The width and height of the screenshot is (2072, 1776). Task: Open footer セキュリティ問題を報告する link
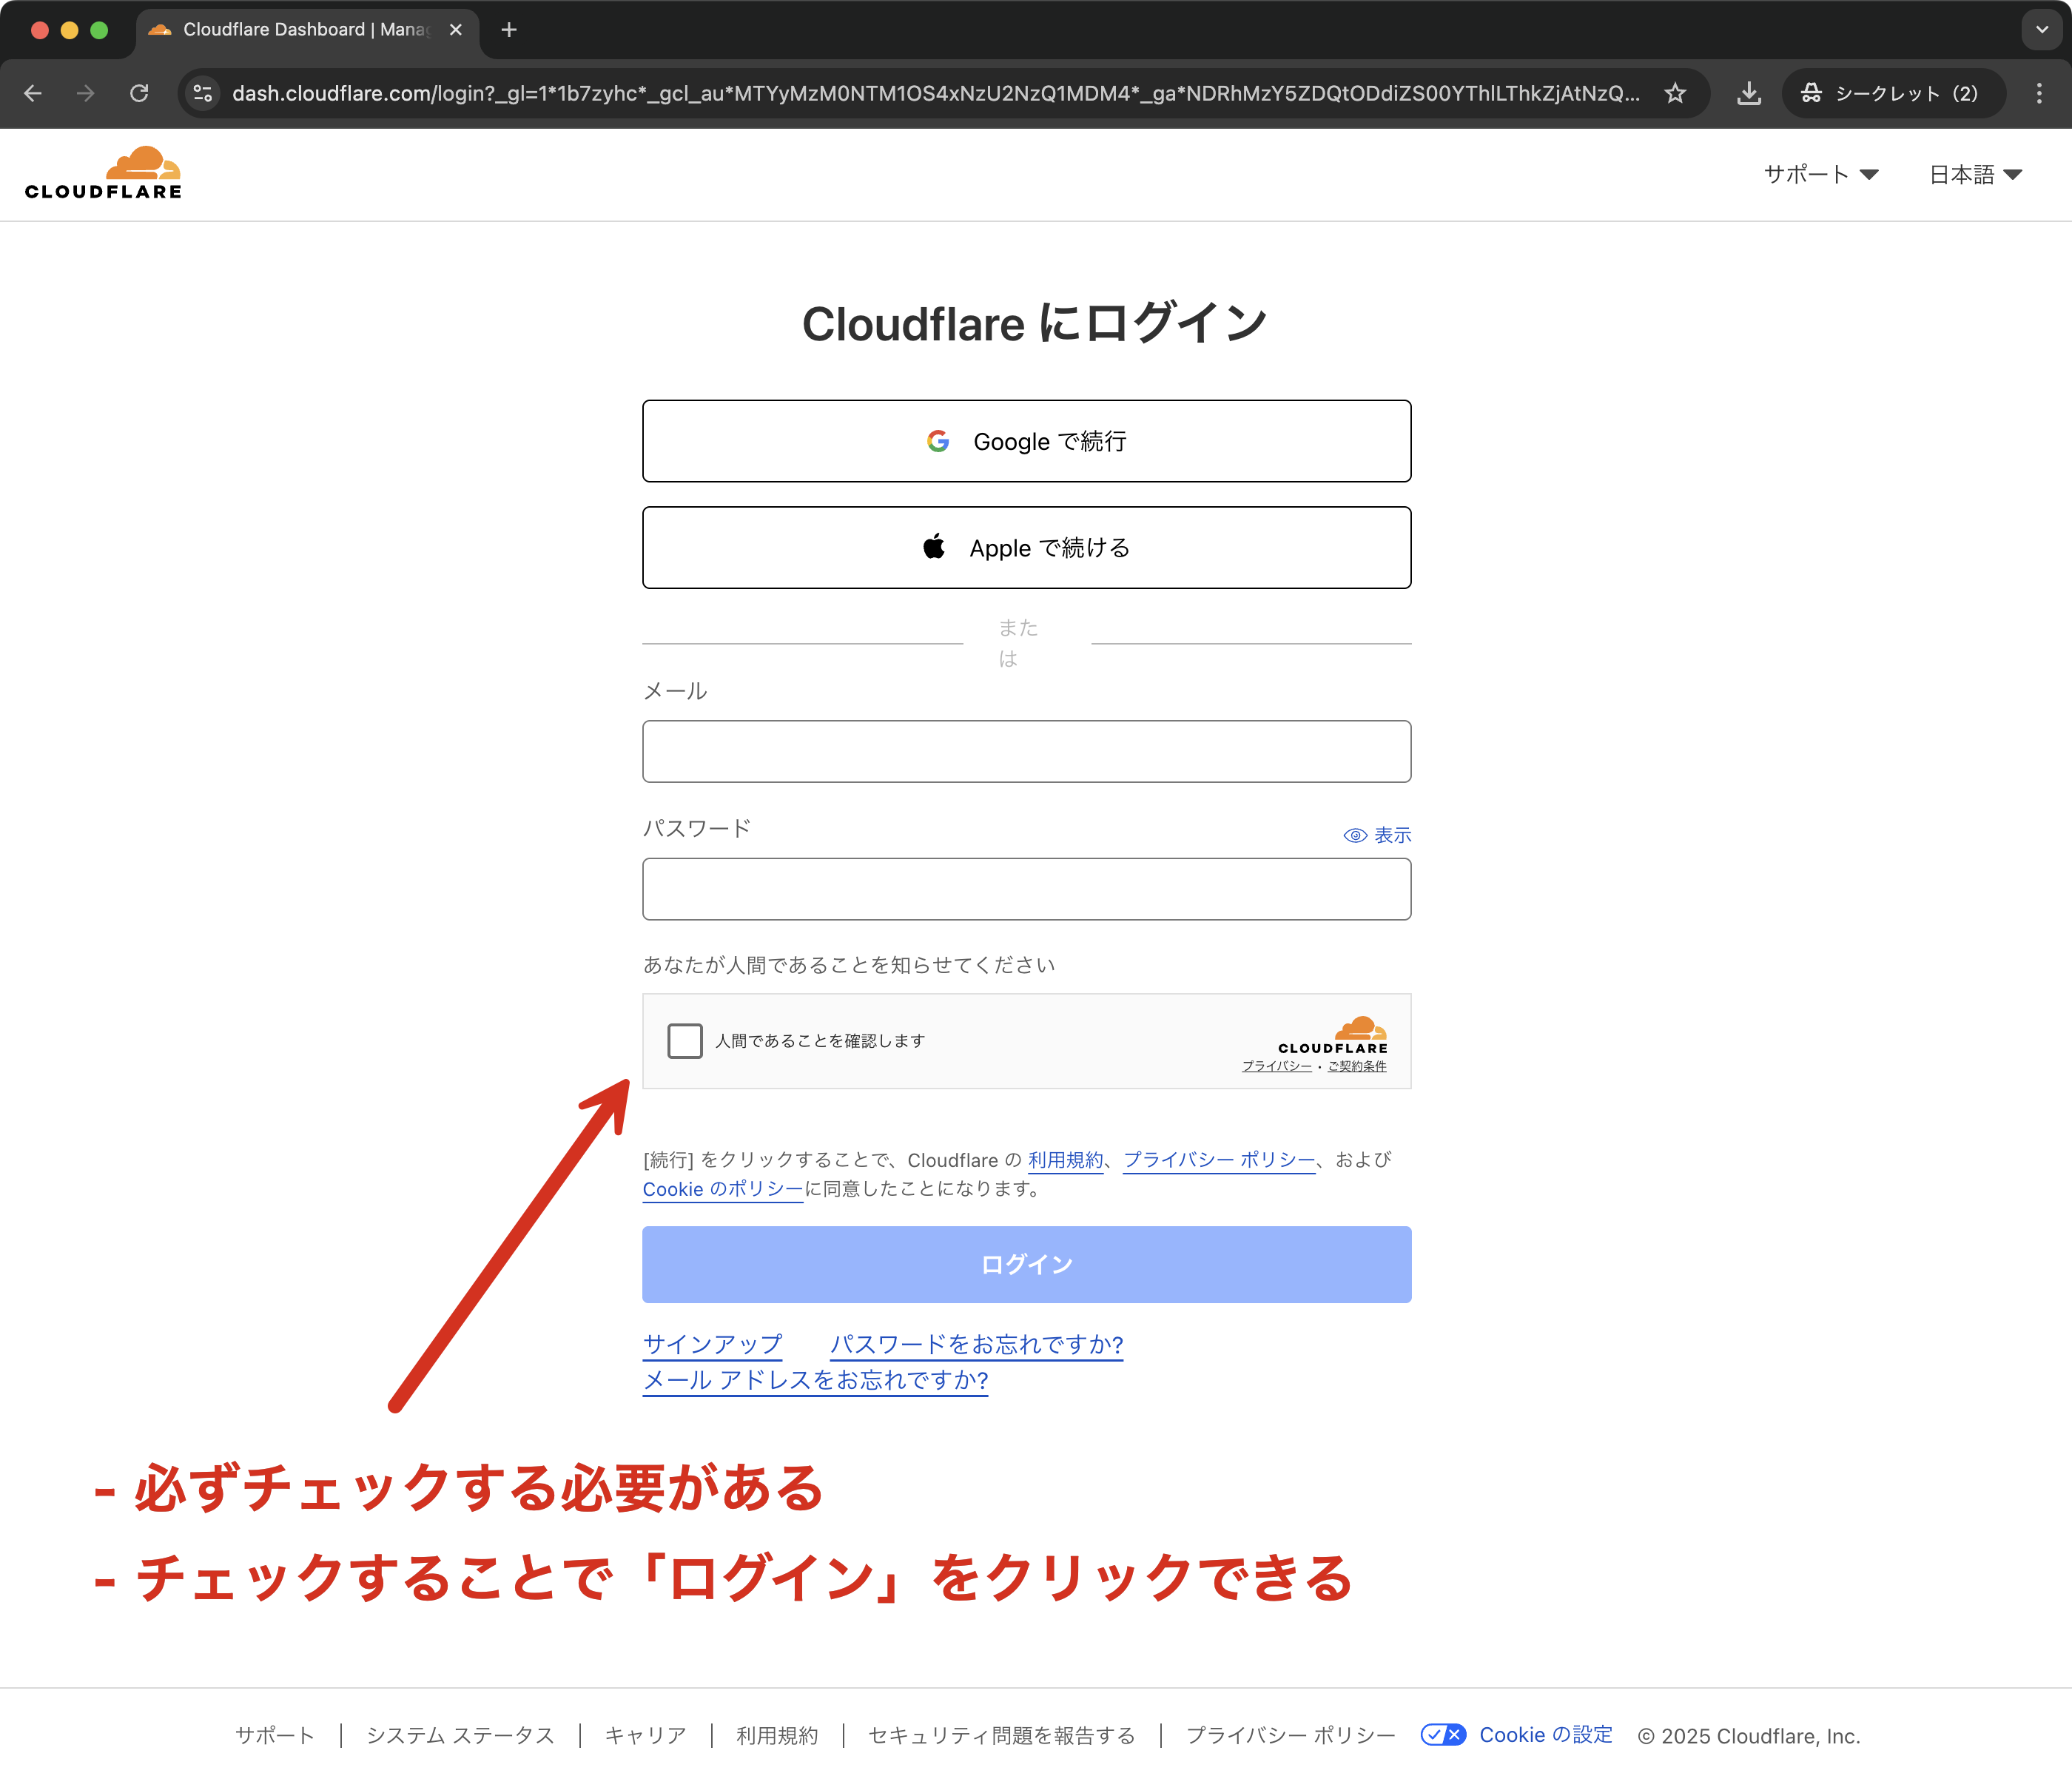1001,1736
